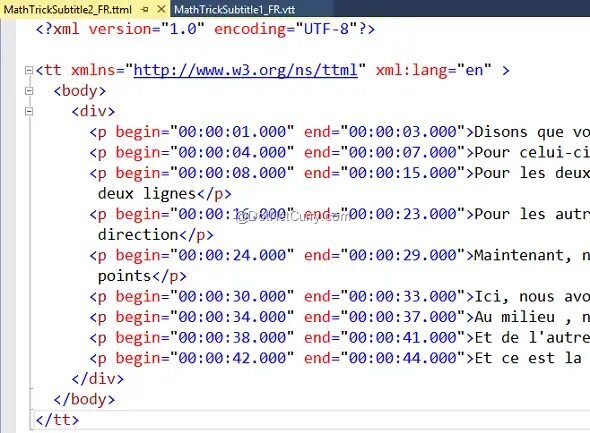Click end="00:00:03.000" value
This screenshot has width=590, height=433.
(403, 132)
